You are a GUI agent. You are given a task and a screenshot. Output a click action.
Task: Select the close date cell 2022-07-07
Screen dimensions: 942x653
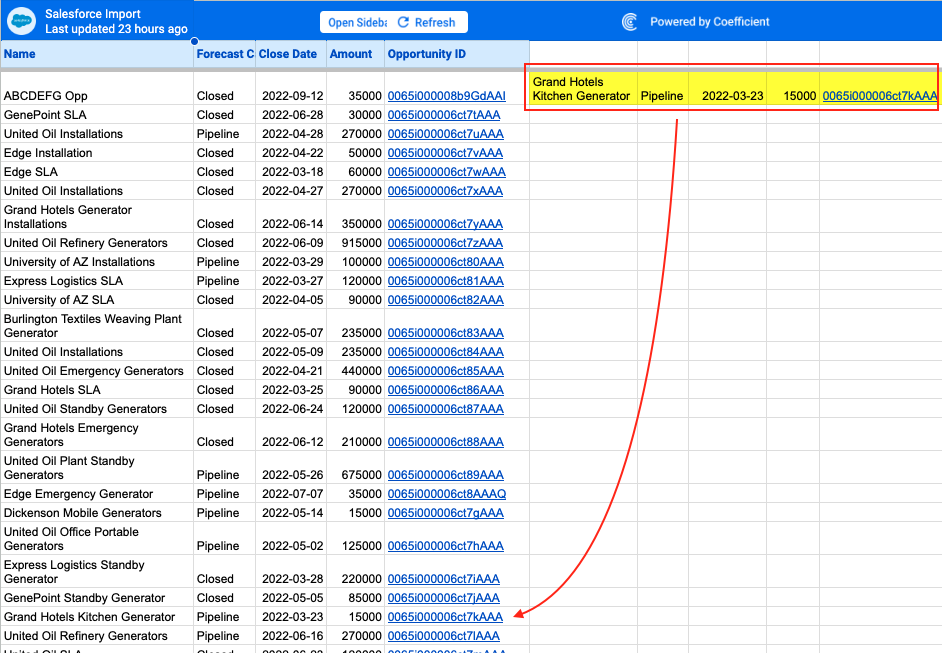291,494
